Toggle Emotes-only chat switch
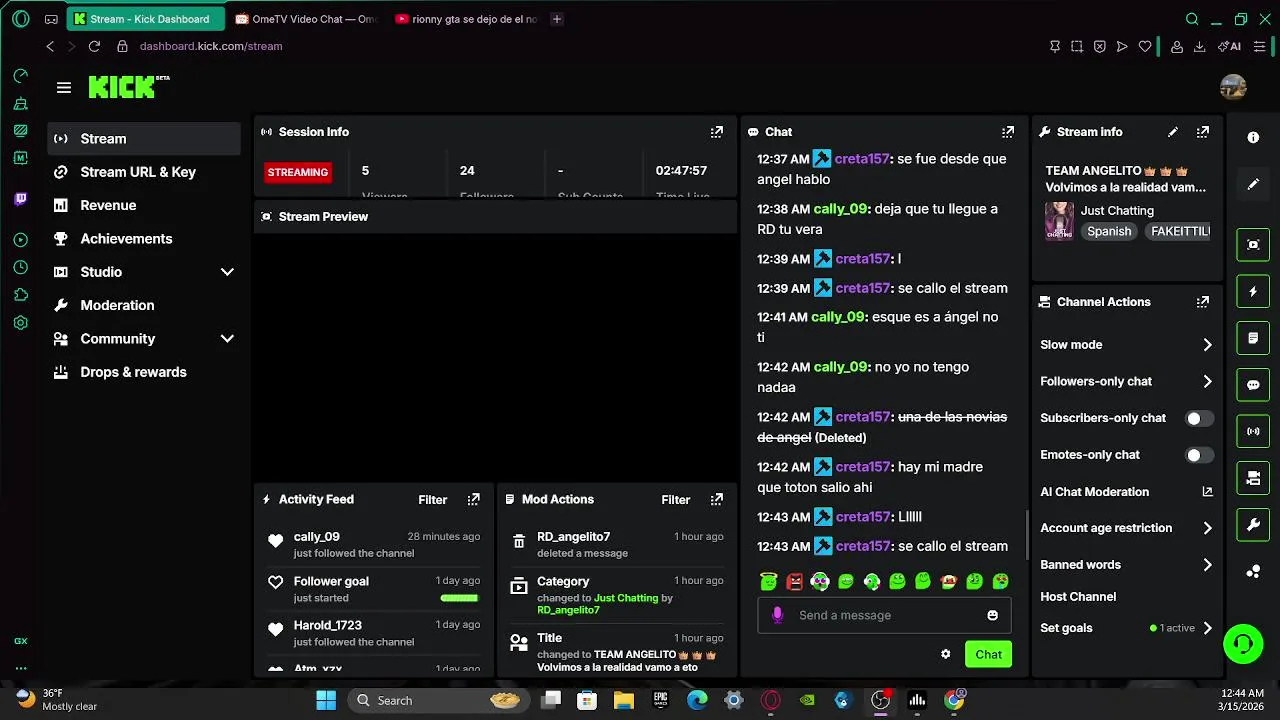The height and width of the screenshot is (720, 1280). (x=1199, y=455)
